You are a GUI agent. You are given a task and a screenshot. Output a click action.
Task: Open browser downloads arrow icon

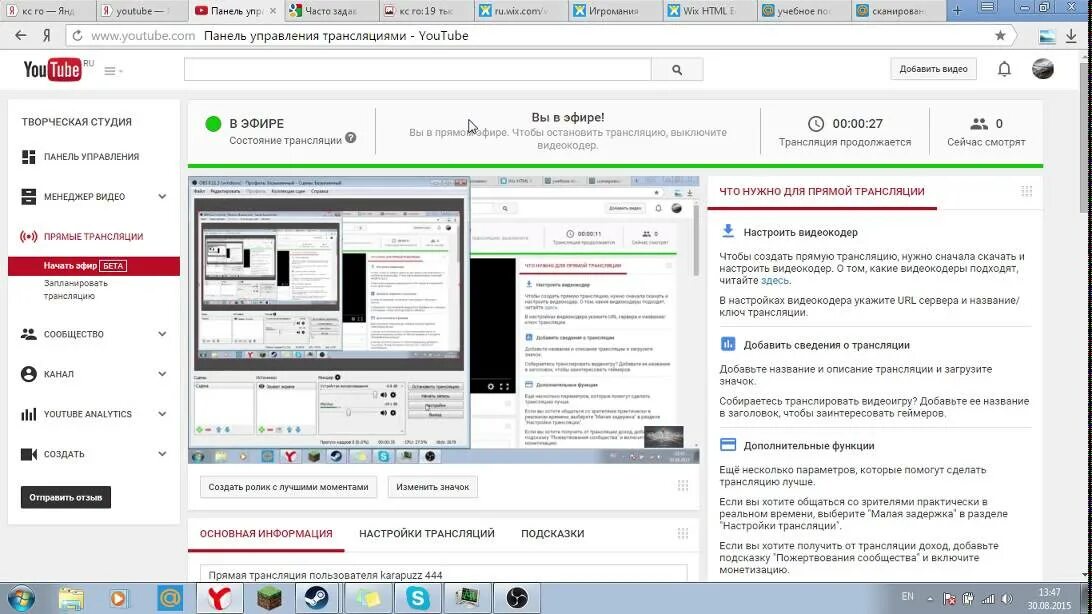coord(1071,36)
